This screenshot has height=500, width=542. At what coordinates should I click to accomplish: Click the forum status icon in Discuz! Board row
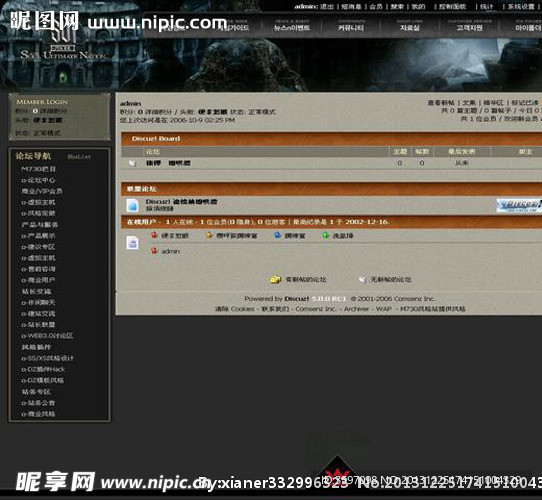132,163
